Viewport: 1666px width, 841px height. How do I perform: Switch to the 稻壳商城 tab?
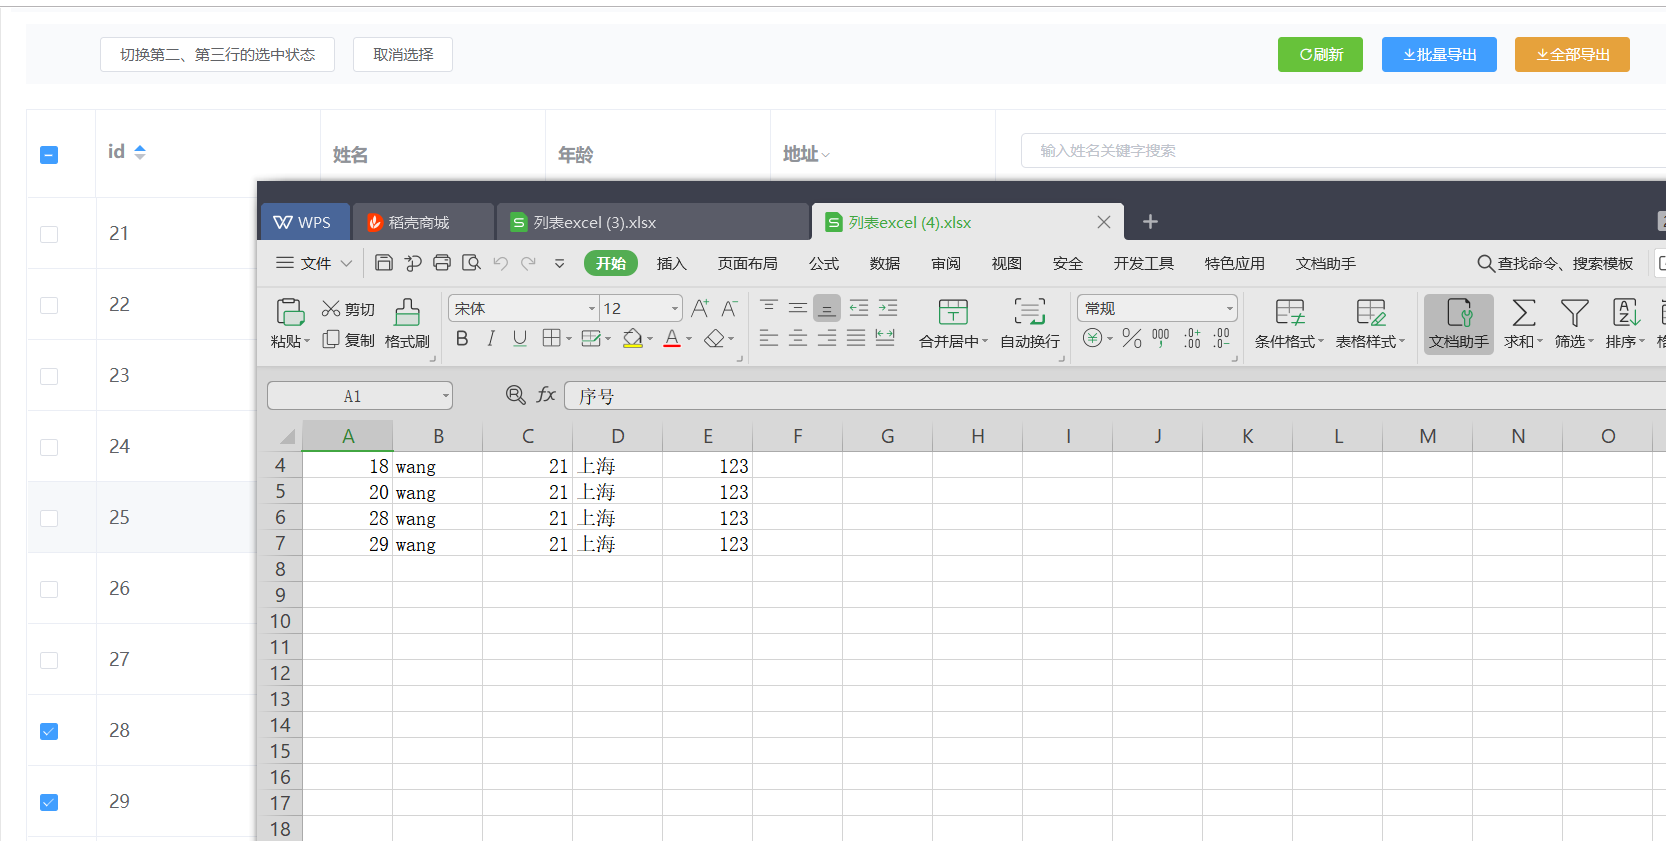click(423, 222)
